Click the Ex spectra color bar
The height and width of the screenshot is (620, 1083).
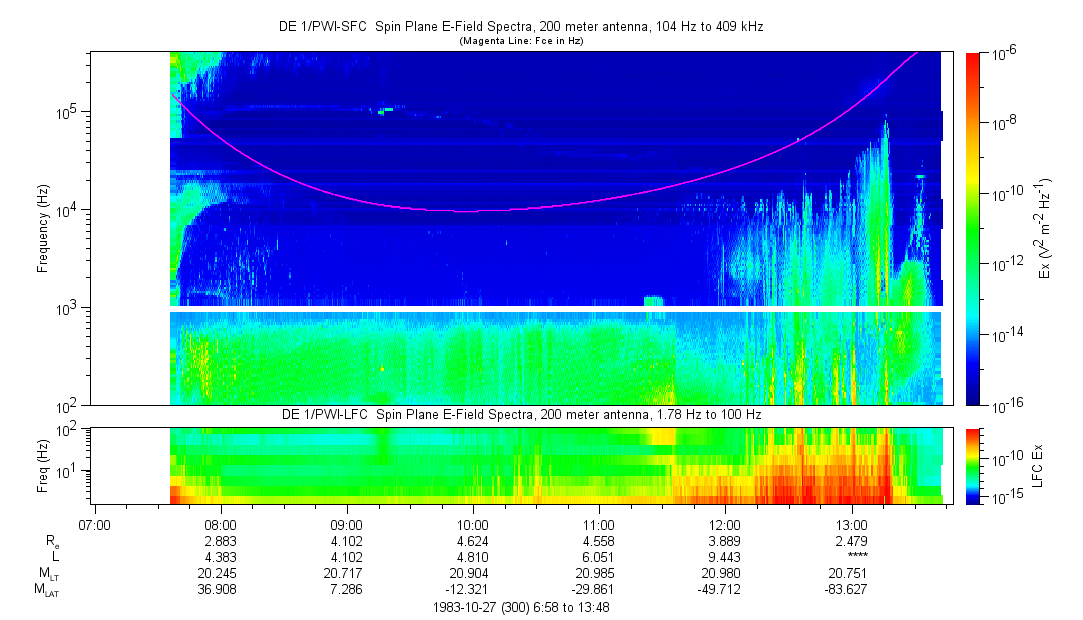[974, 228]
